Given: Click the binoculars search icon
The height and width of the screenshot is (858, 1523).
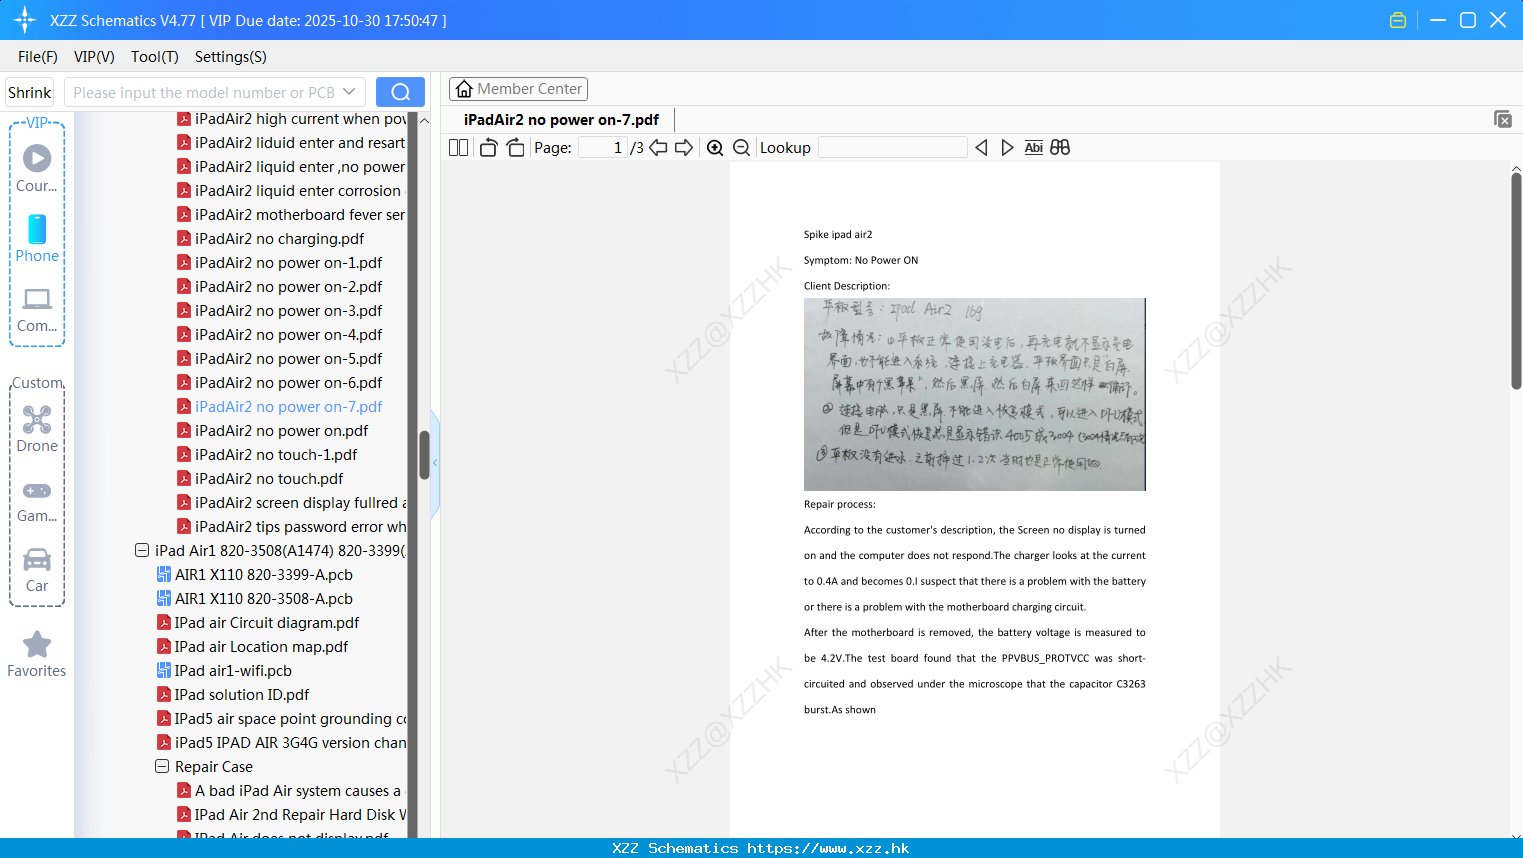Looking at the screenshot, I should pos(1060,148).
